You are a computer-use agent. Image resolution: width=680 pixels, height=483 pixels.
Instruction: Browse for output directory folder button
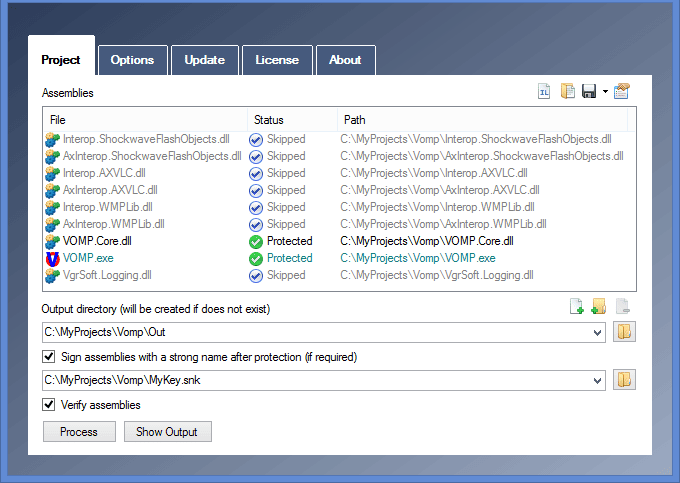625,332
